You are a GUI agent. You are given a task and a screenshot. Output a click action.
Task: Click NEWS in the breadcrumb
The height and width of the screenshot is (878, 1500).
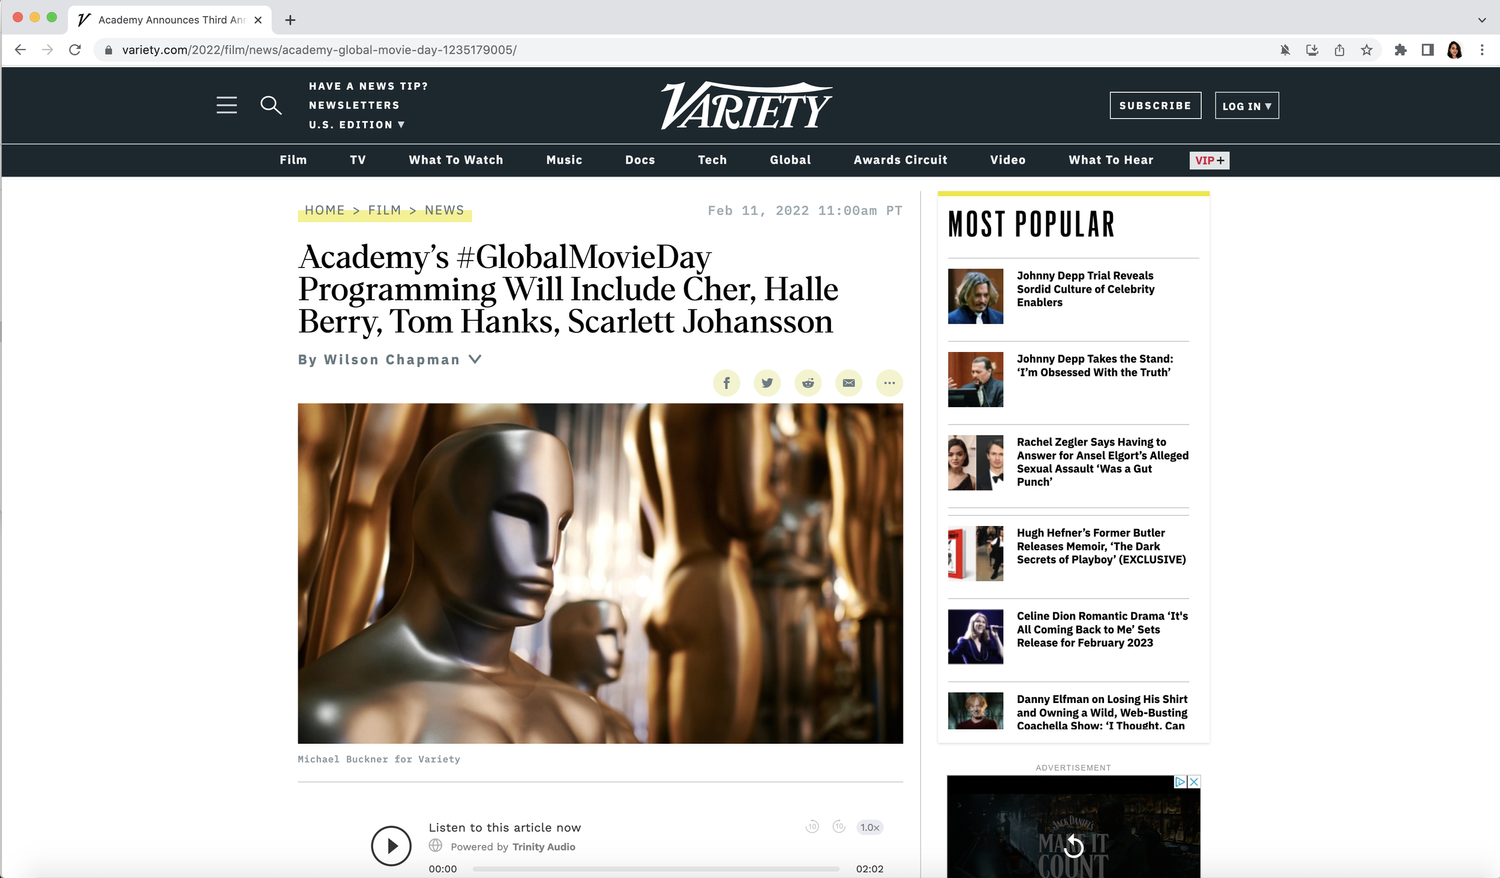pos(444,210)
